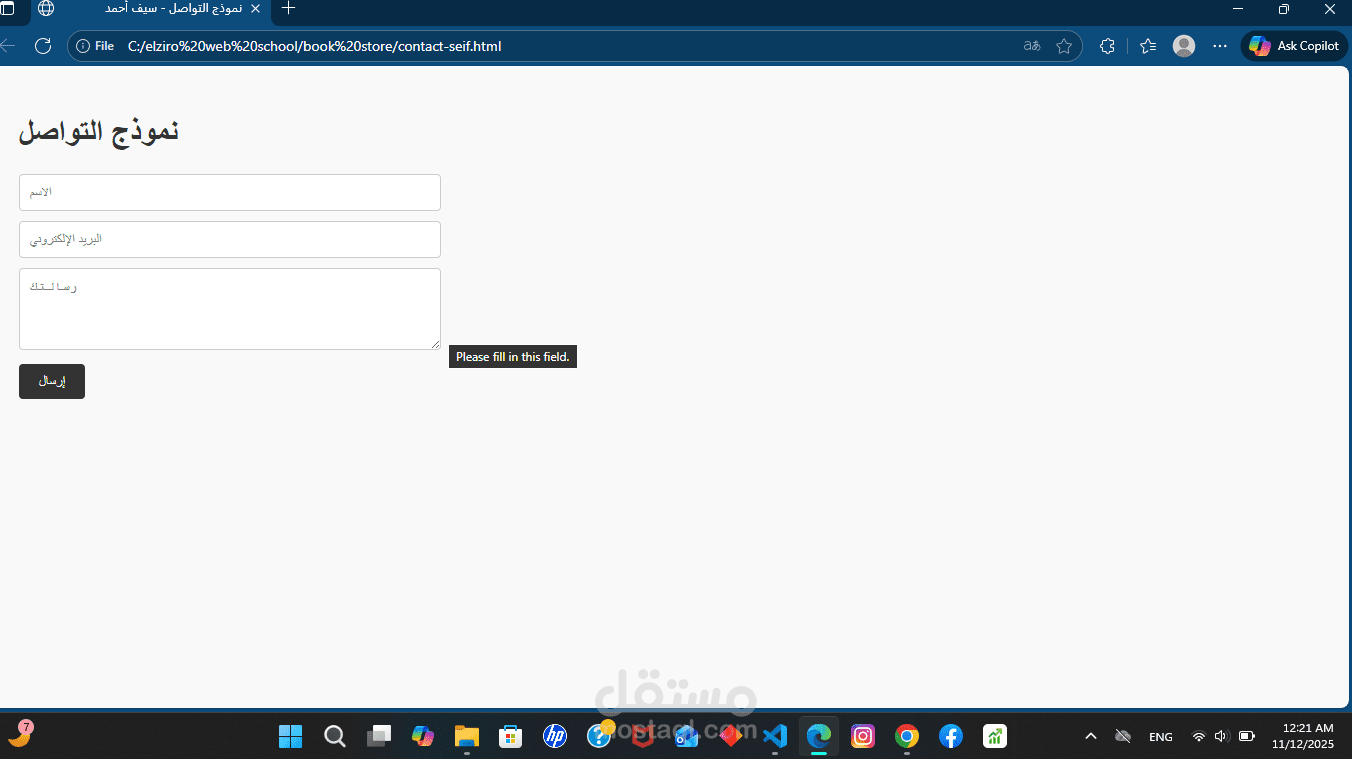Viewport: 1352px width, 759px height.
Task: Open the green chart app on taskbar
Action: coord(995,737)
